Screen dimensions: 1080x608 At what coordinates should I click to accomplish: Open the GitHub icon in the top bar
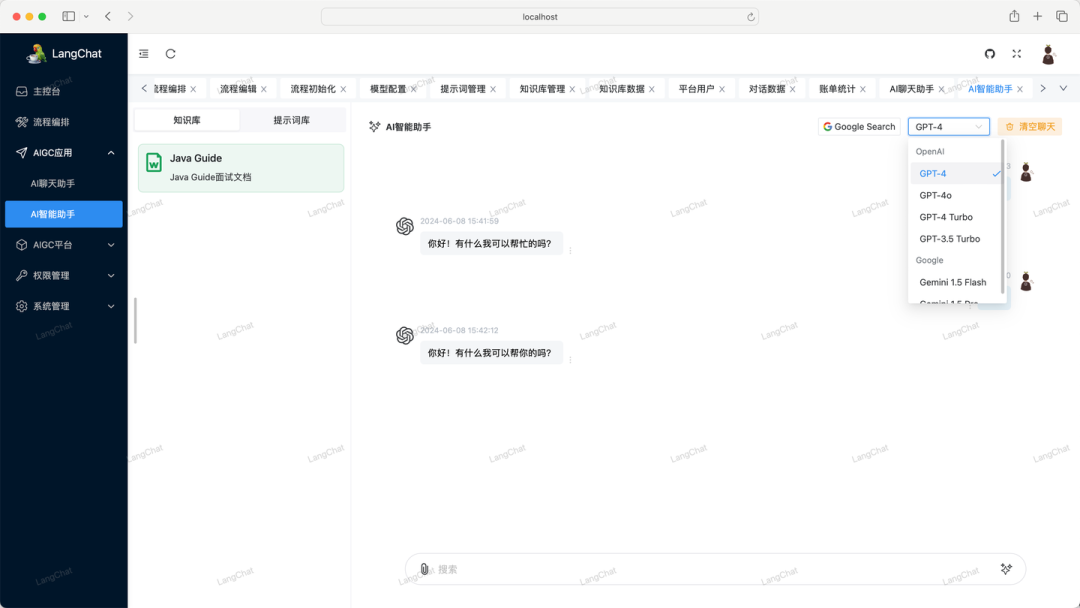990,54
